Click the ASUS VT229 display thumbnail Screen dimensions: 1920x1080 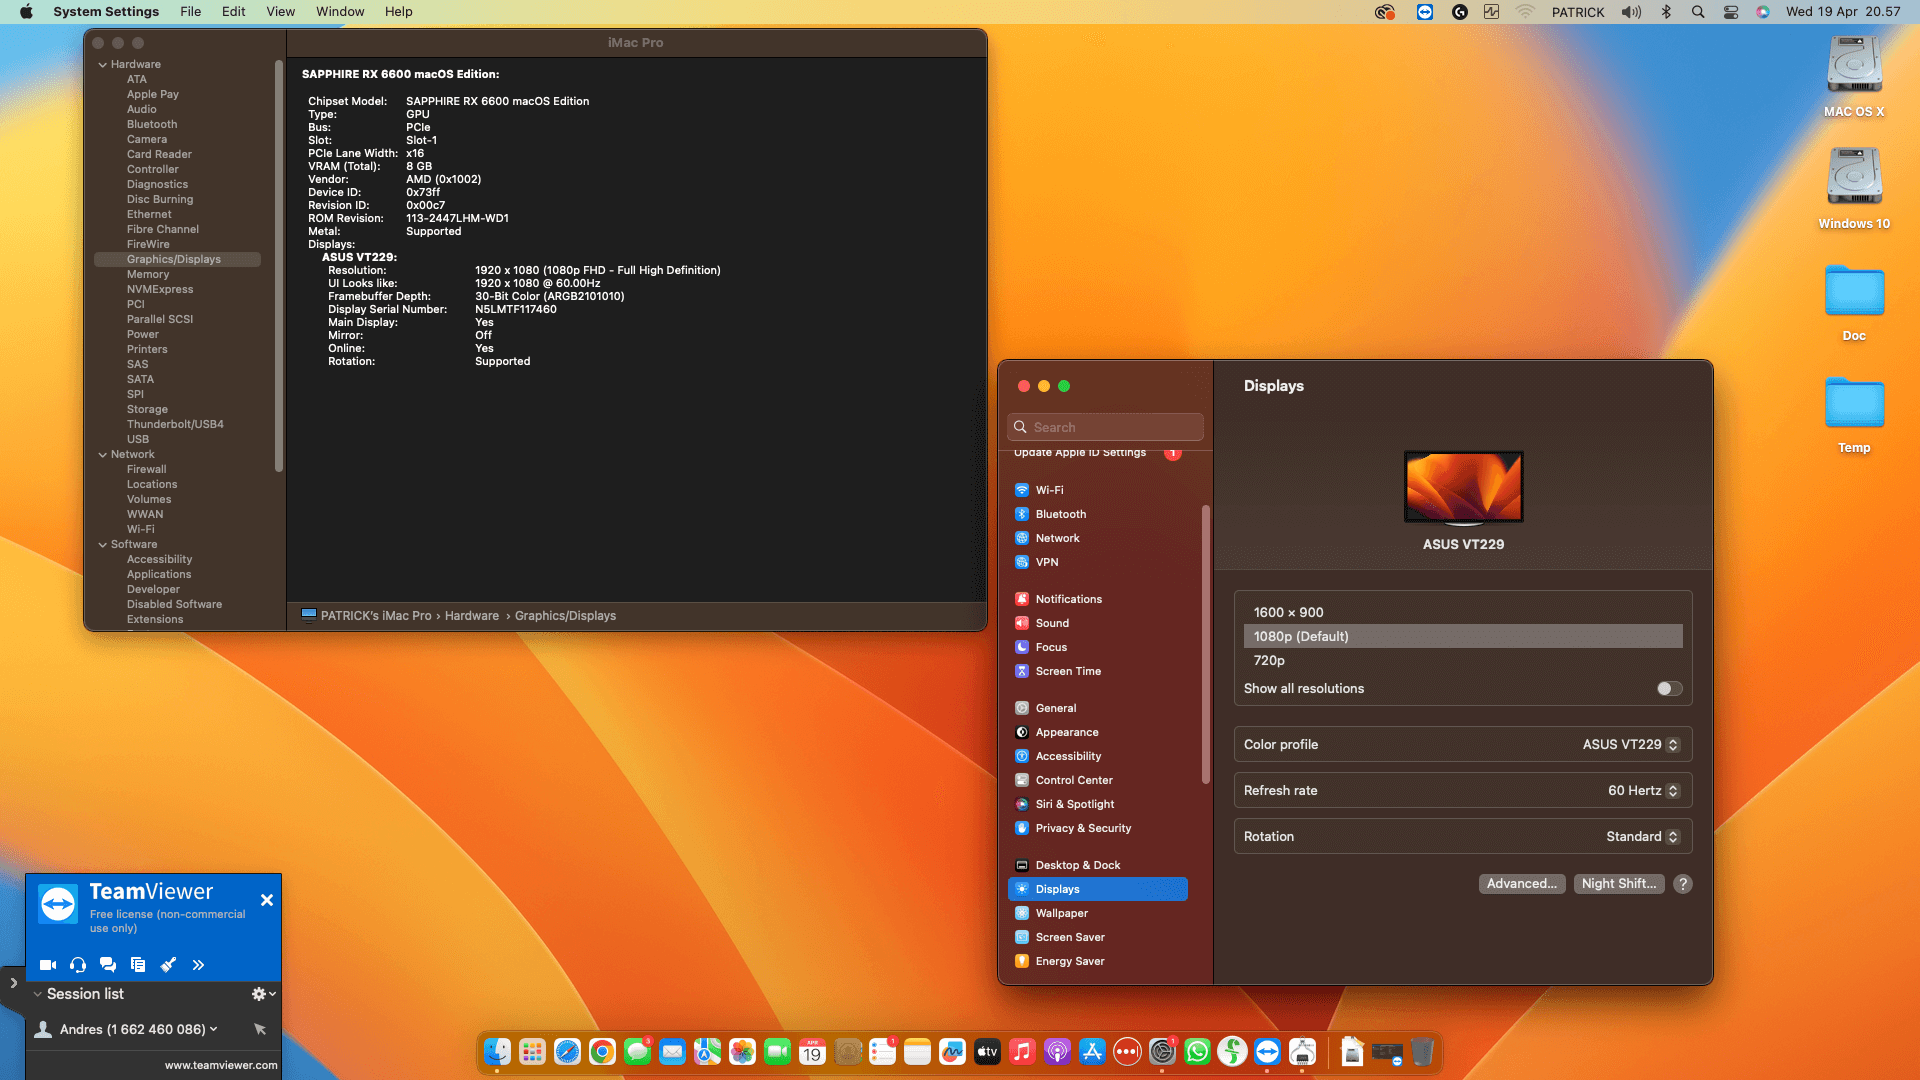1463,487
